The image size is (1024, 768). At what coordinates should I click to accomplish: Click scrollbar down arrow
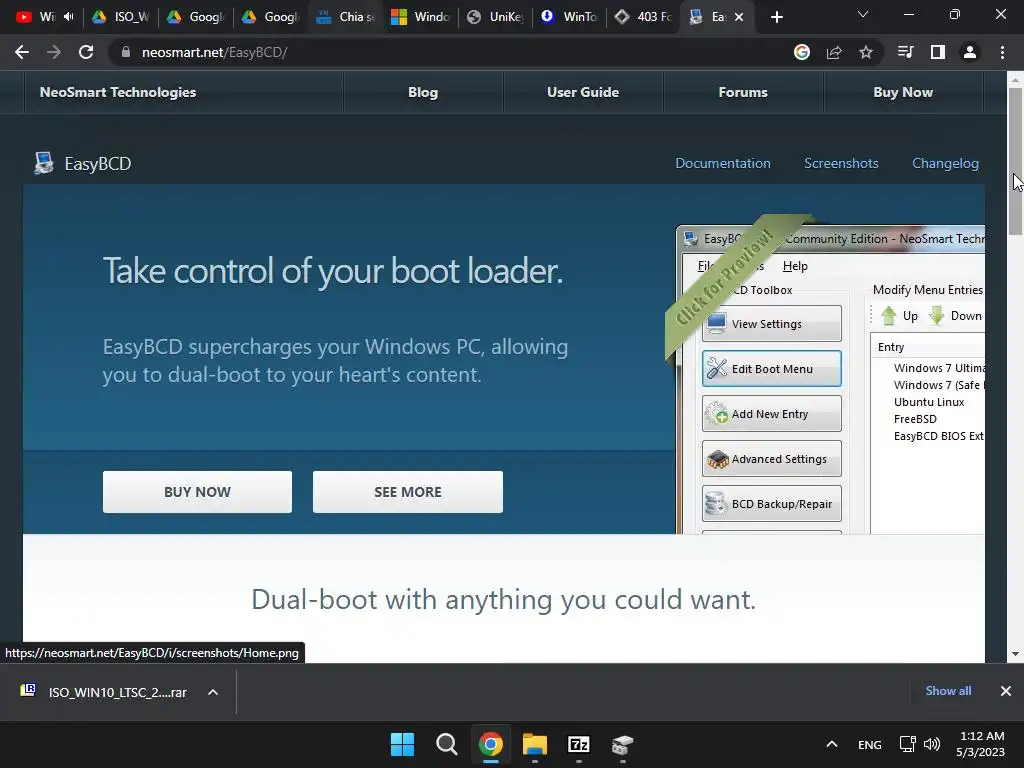coord(1015,654)
